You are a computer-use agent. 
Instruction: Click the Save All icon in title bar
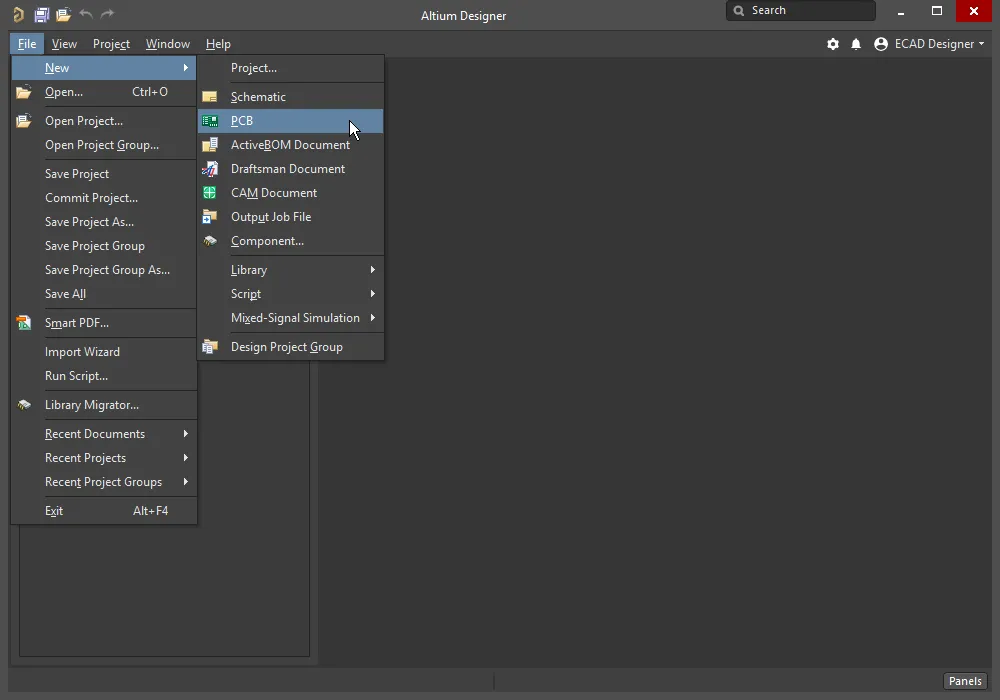click(41, 14)
